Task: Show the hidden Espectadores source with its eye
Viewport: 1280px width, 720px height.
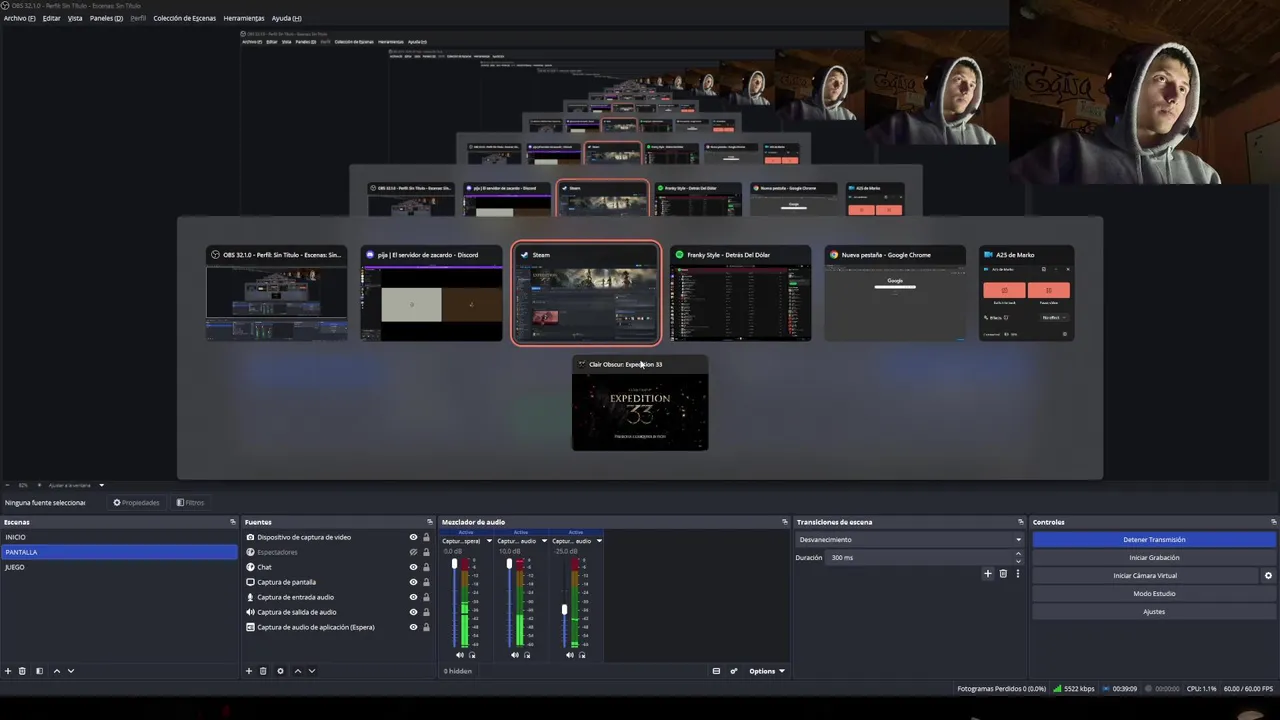Action: (413, 552)
